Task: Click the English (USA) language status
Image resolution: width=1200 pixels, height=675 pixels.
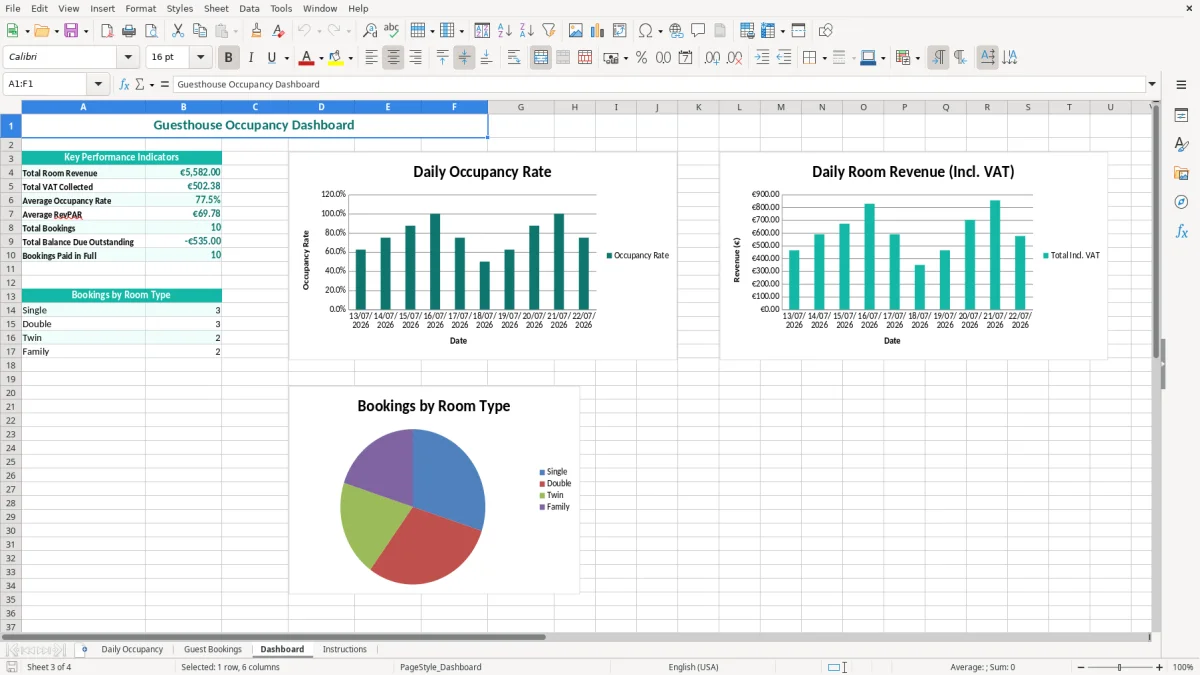Action: click(x=694, y=667)
